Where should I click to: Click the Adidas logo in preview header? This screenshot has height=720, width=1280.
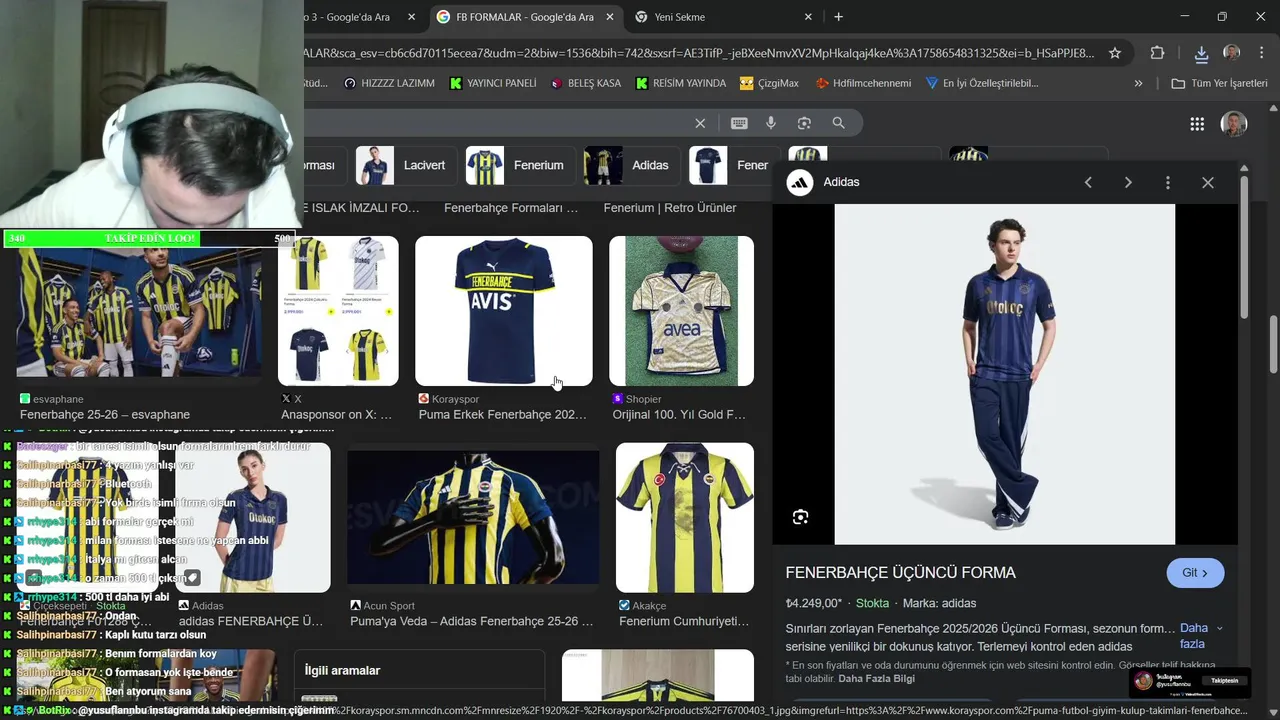[x=800, y=182]
